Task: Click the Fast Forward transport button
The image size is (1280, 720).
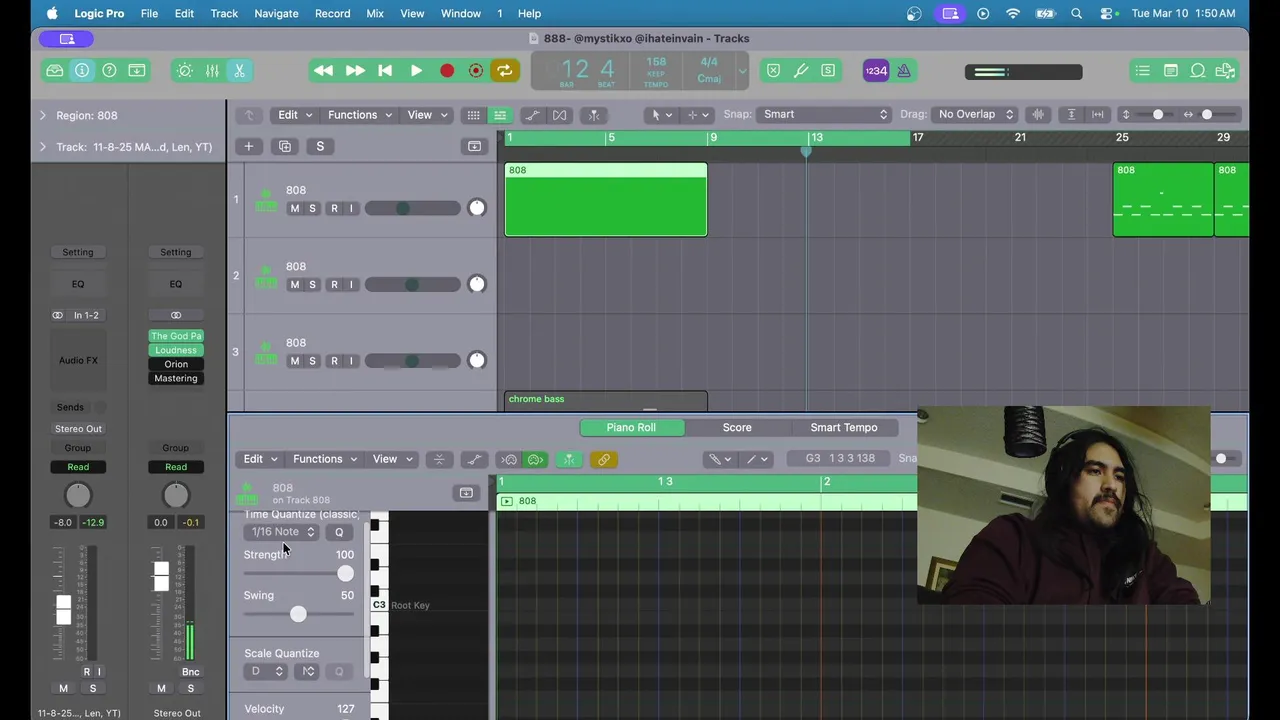Action: [x=354, y=71]
